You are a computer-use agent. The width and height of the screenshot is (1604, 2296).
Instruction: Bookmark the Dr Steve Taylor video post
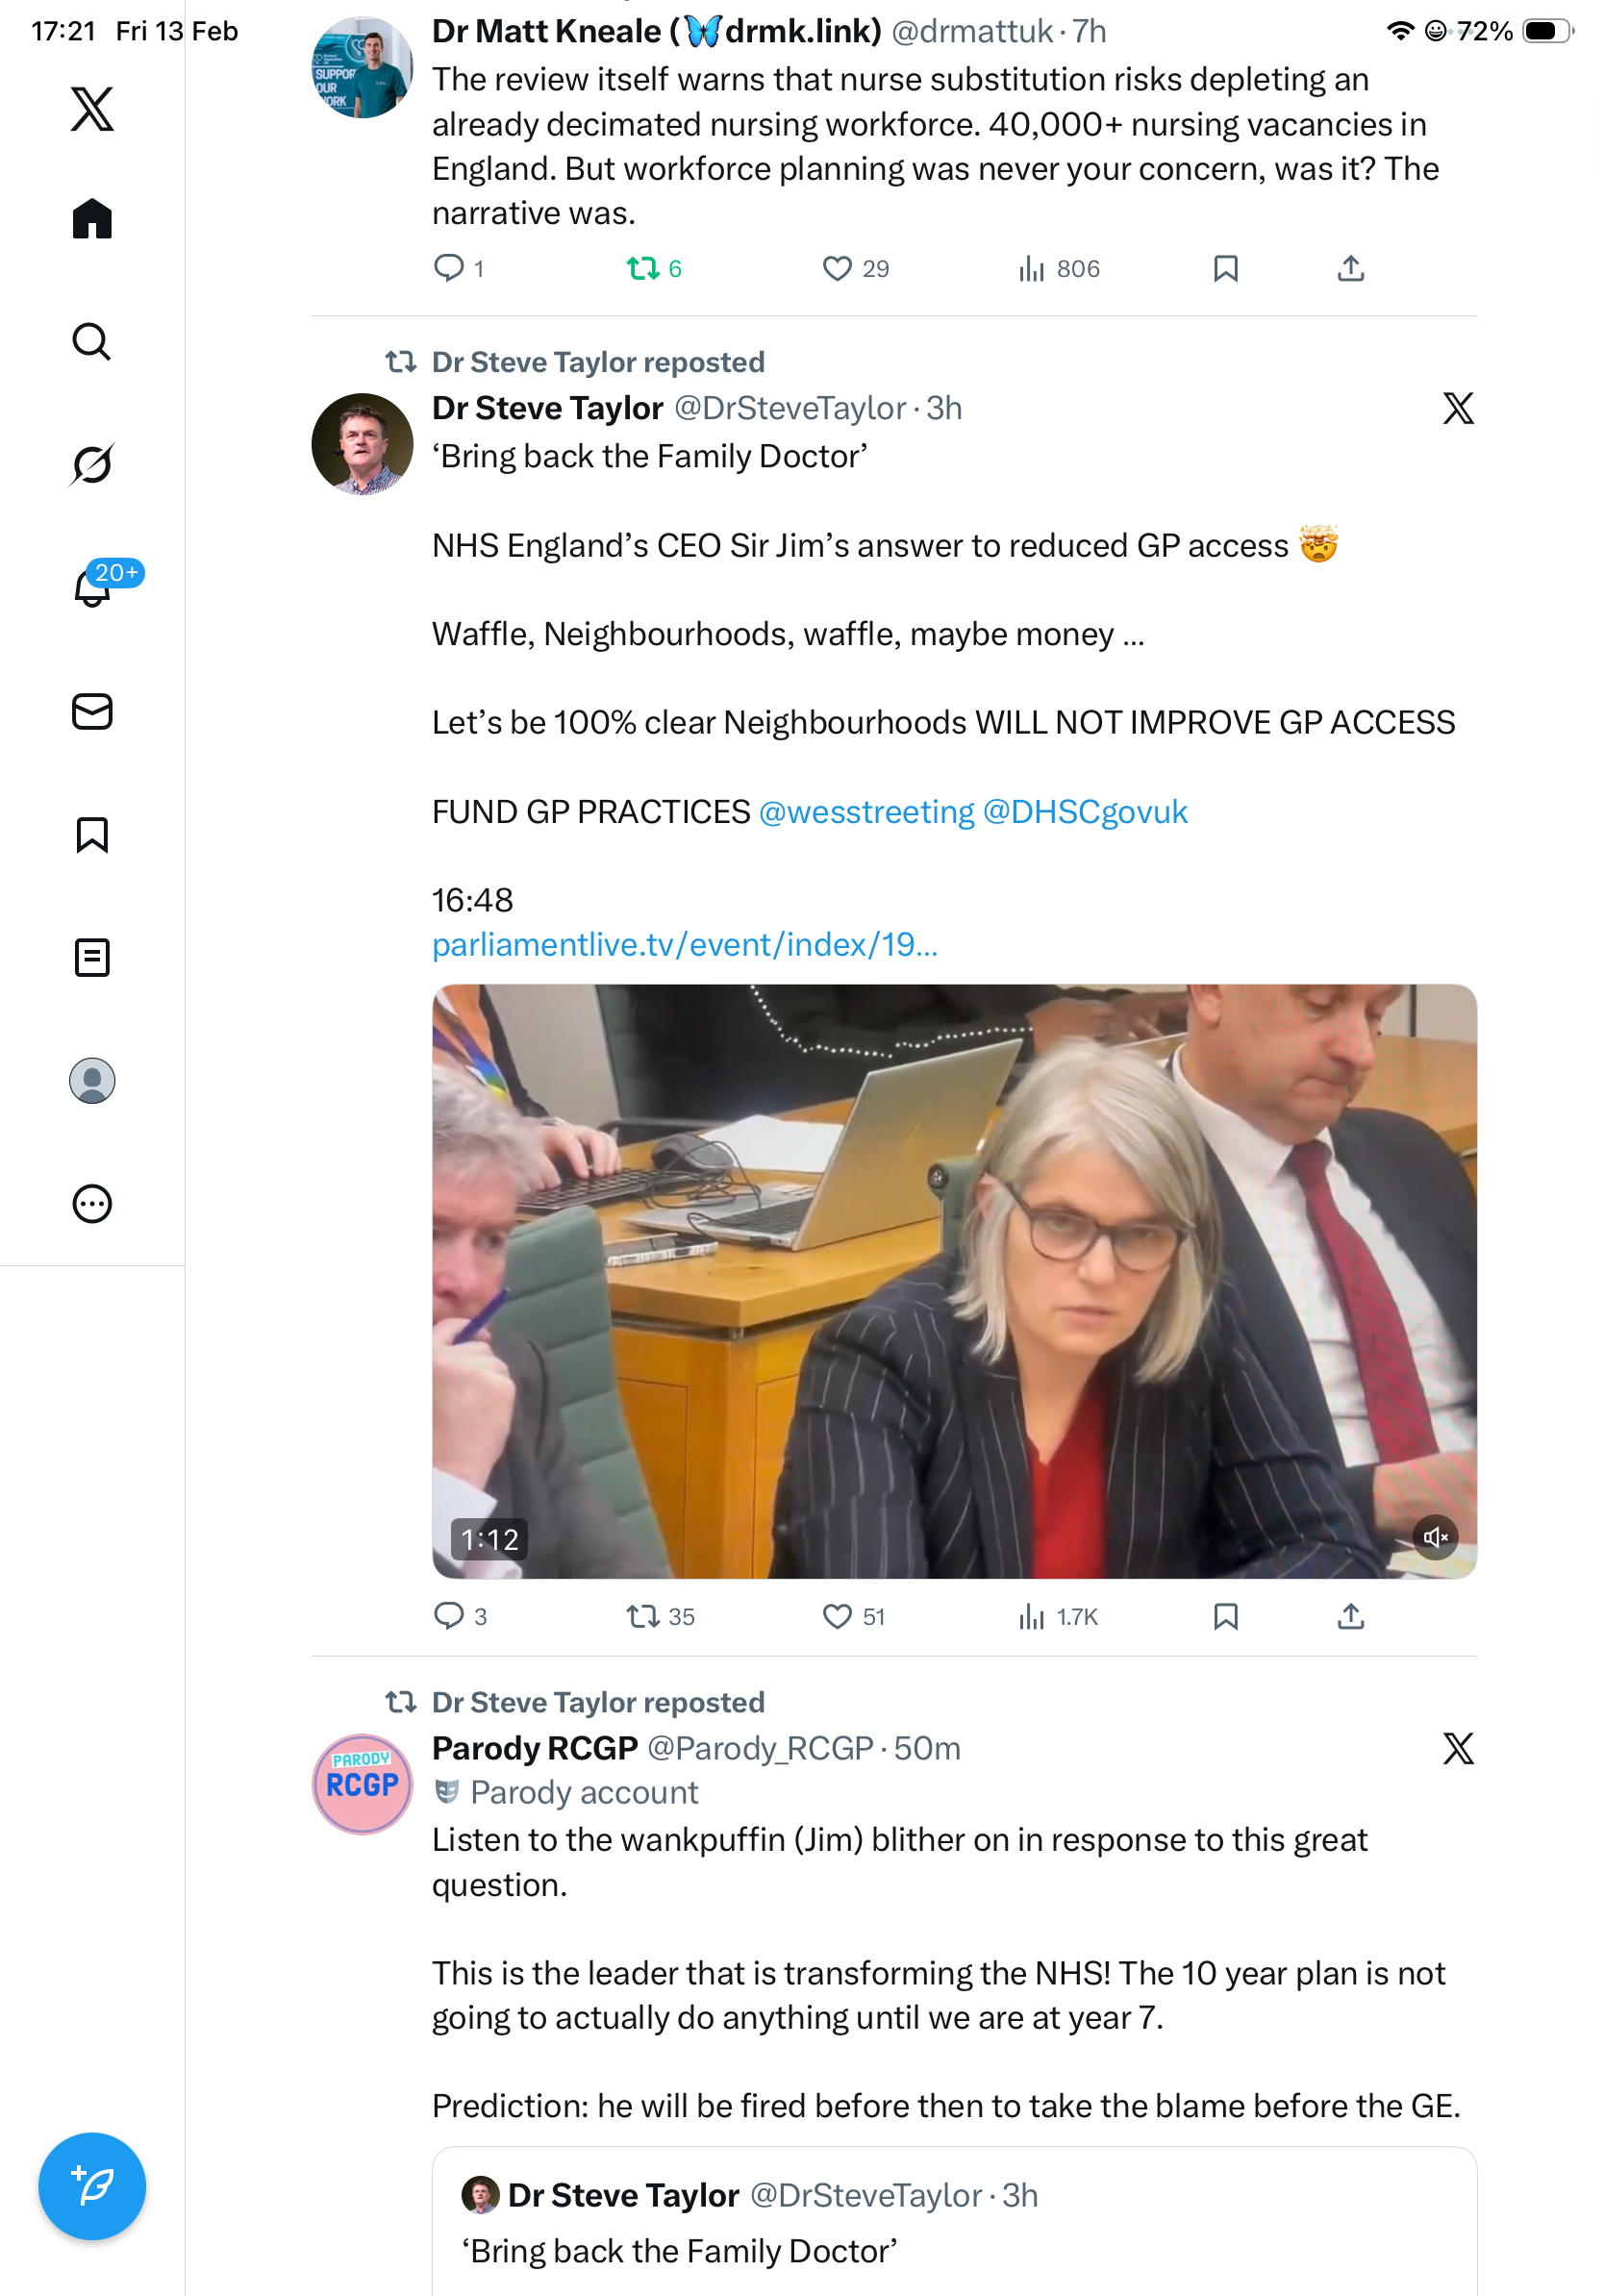click(x=1226, y=1616)
